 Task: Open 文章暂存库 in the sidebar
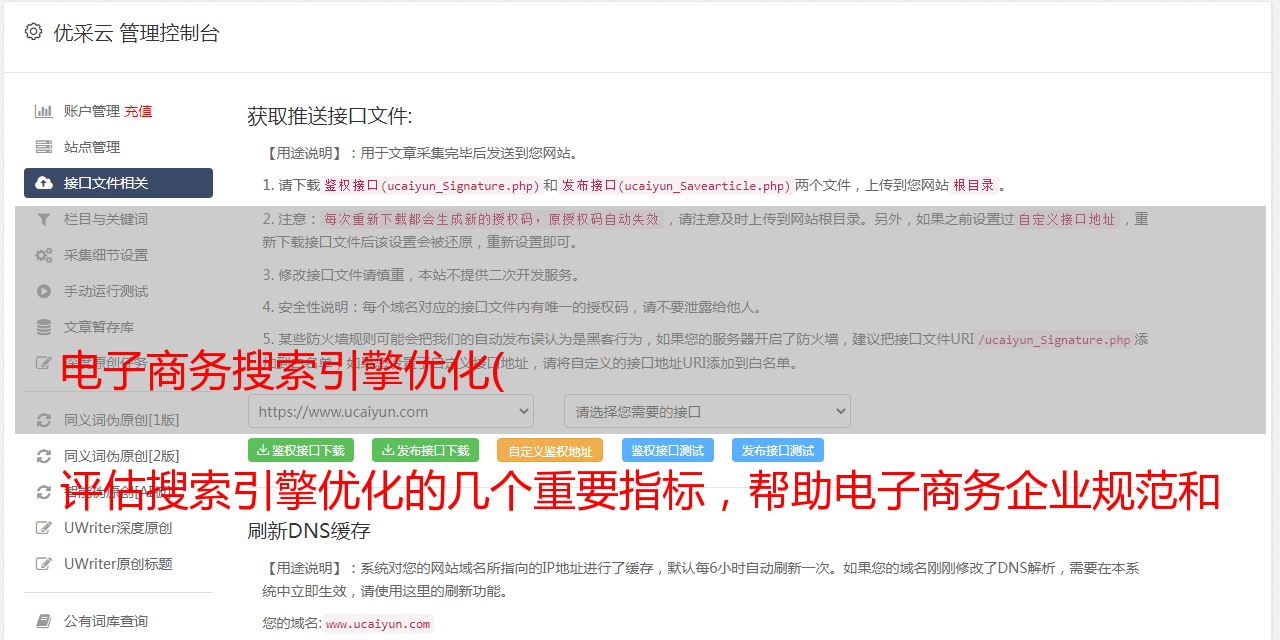(99, 327)
